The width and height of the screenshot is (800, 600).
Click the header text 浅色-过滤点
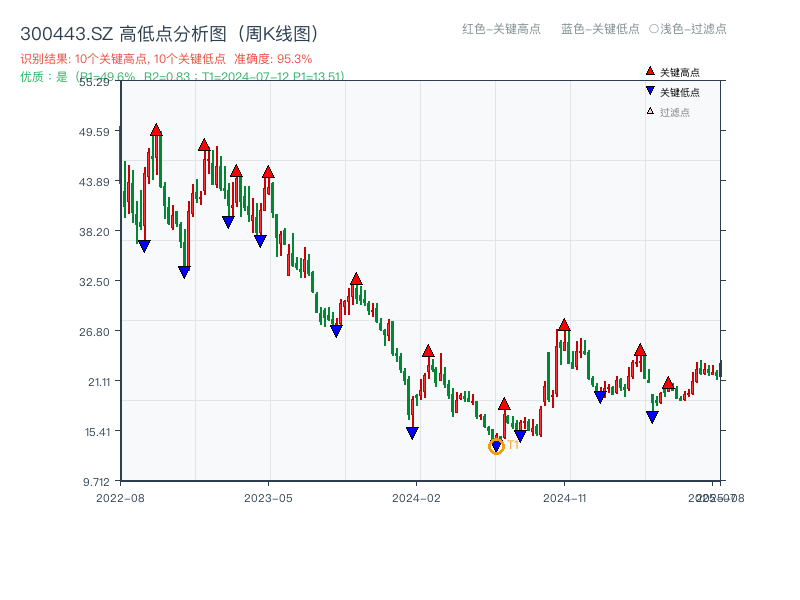pos(693,29)
